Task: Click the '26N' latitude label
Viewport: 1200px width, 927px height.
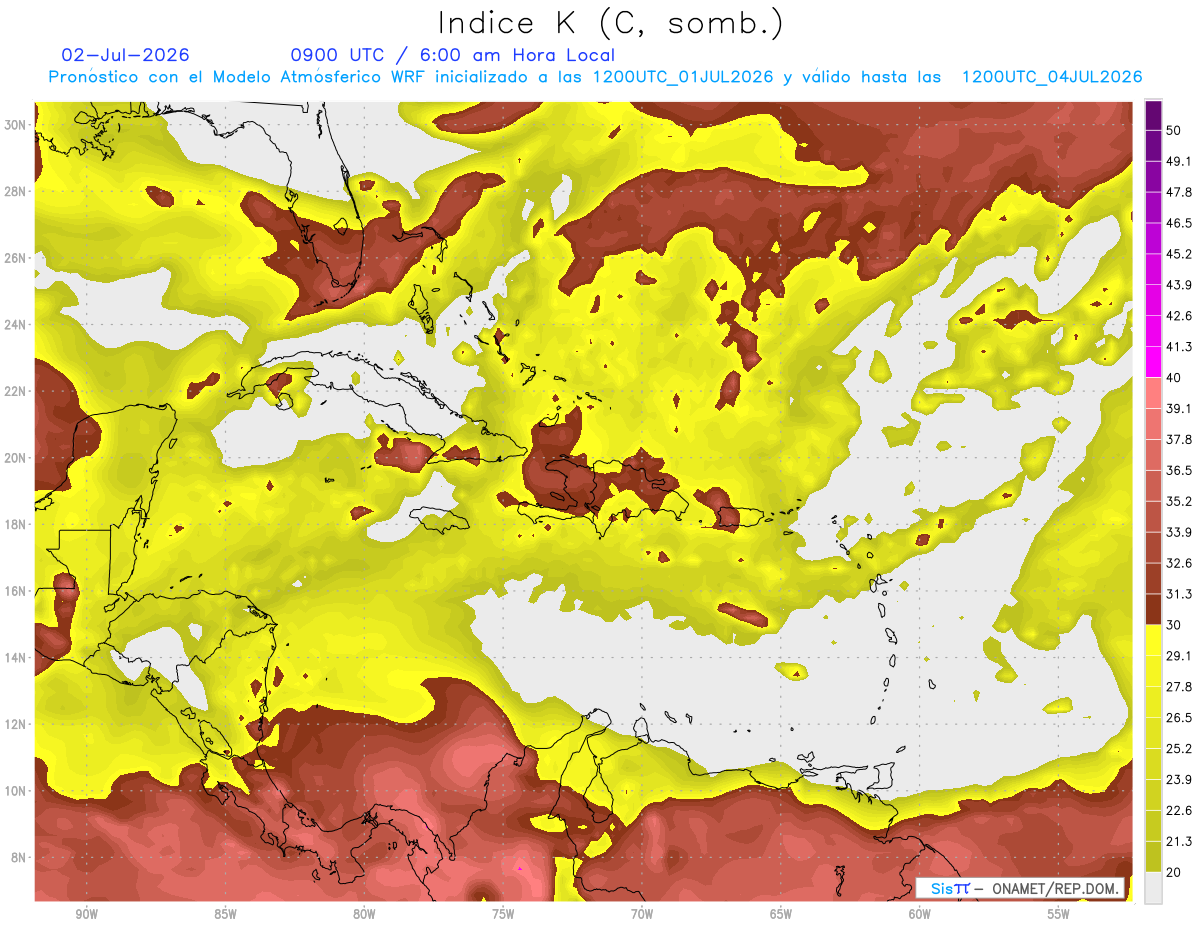Action: pos(15,257)
